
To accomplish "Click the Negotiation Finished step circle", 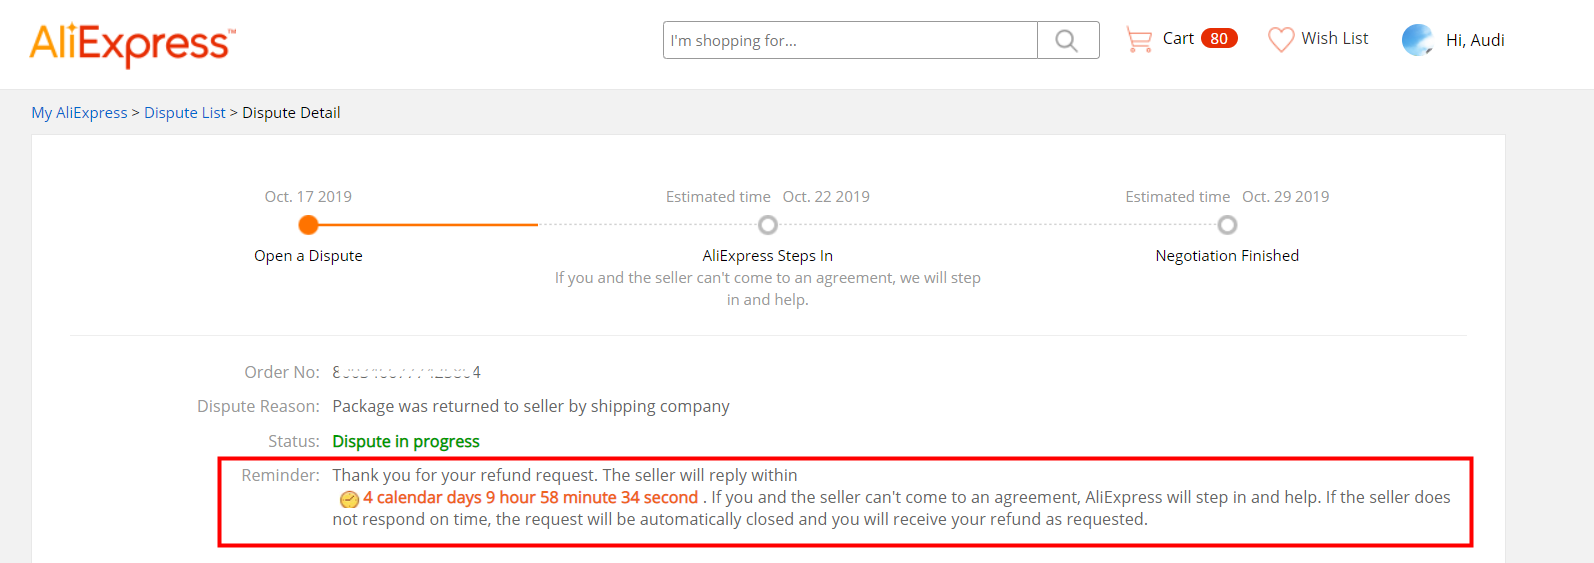I will [1227, 225].
